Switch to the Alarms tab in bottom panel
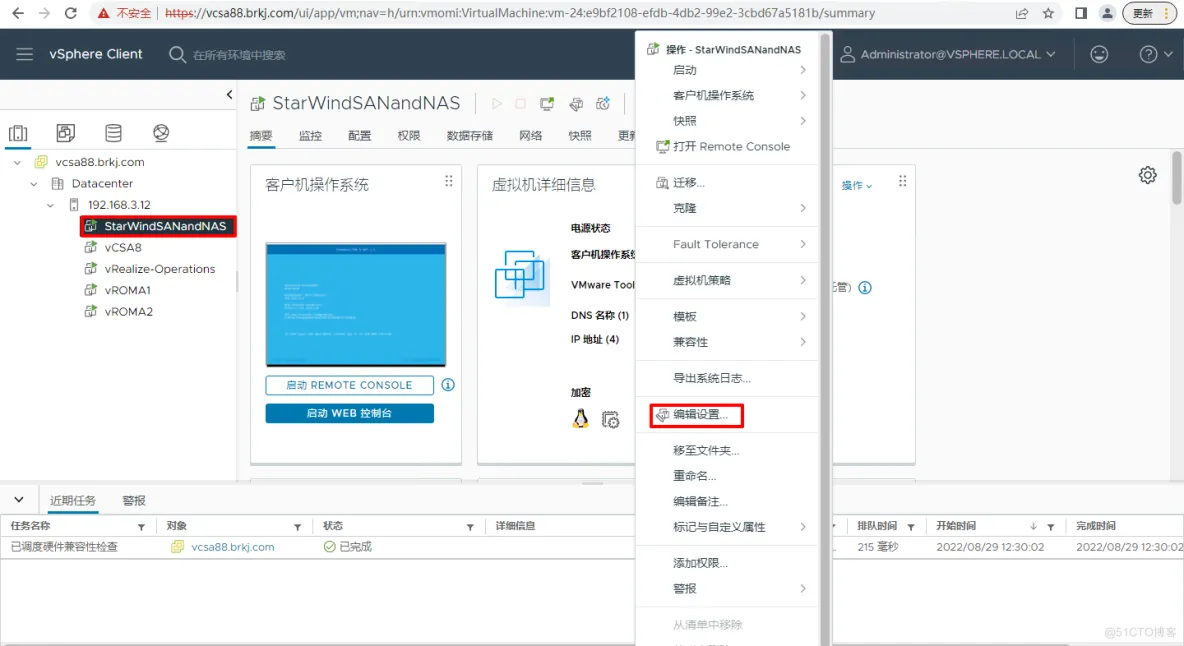 click(x=134, y=500)
